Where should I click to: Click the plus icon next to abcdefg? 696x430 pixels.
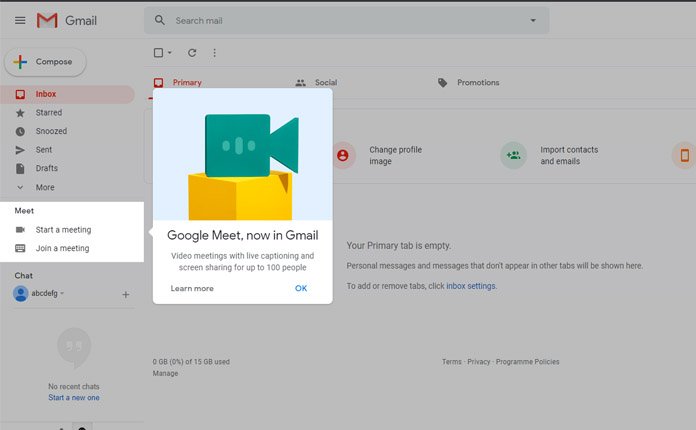(x=125, y=294)
